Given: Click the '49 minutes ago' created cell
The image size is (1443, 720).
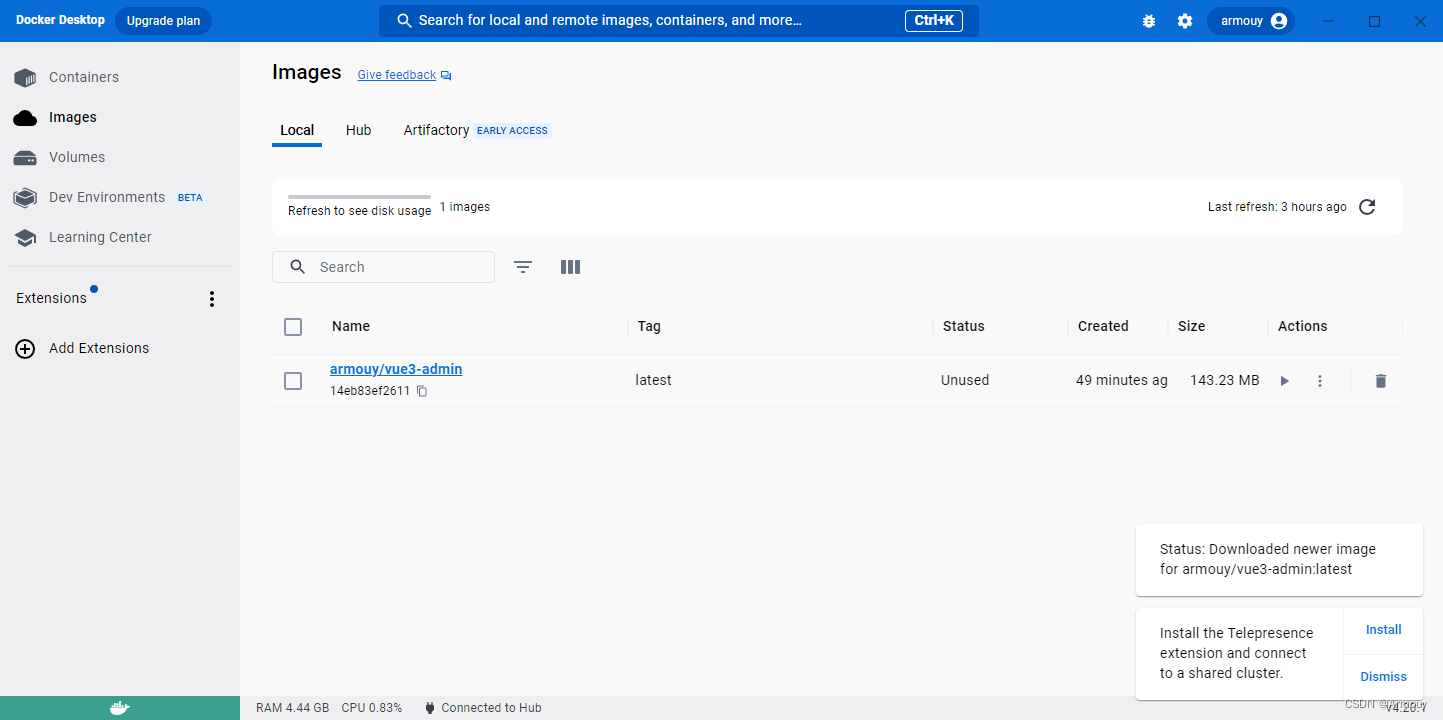Looking at the screenshot, I should click(1122, 380).
